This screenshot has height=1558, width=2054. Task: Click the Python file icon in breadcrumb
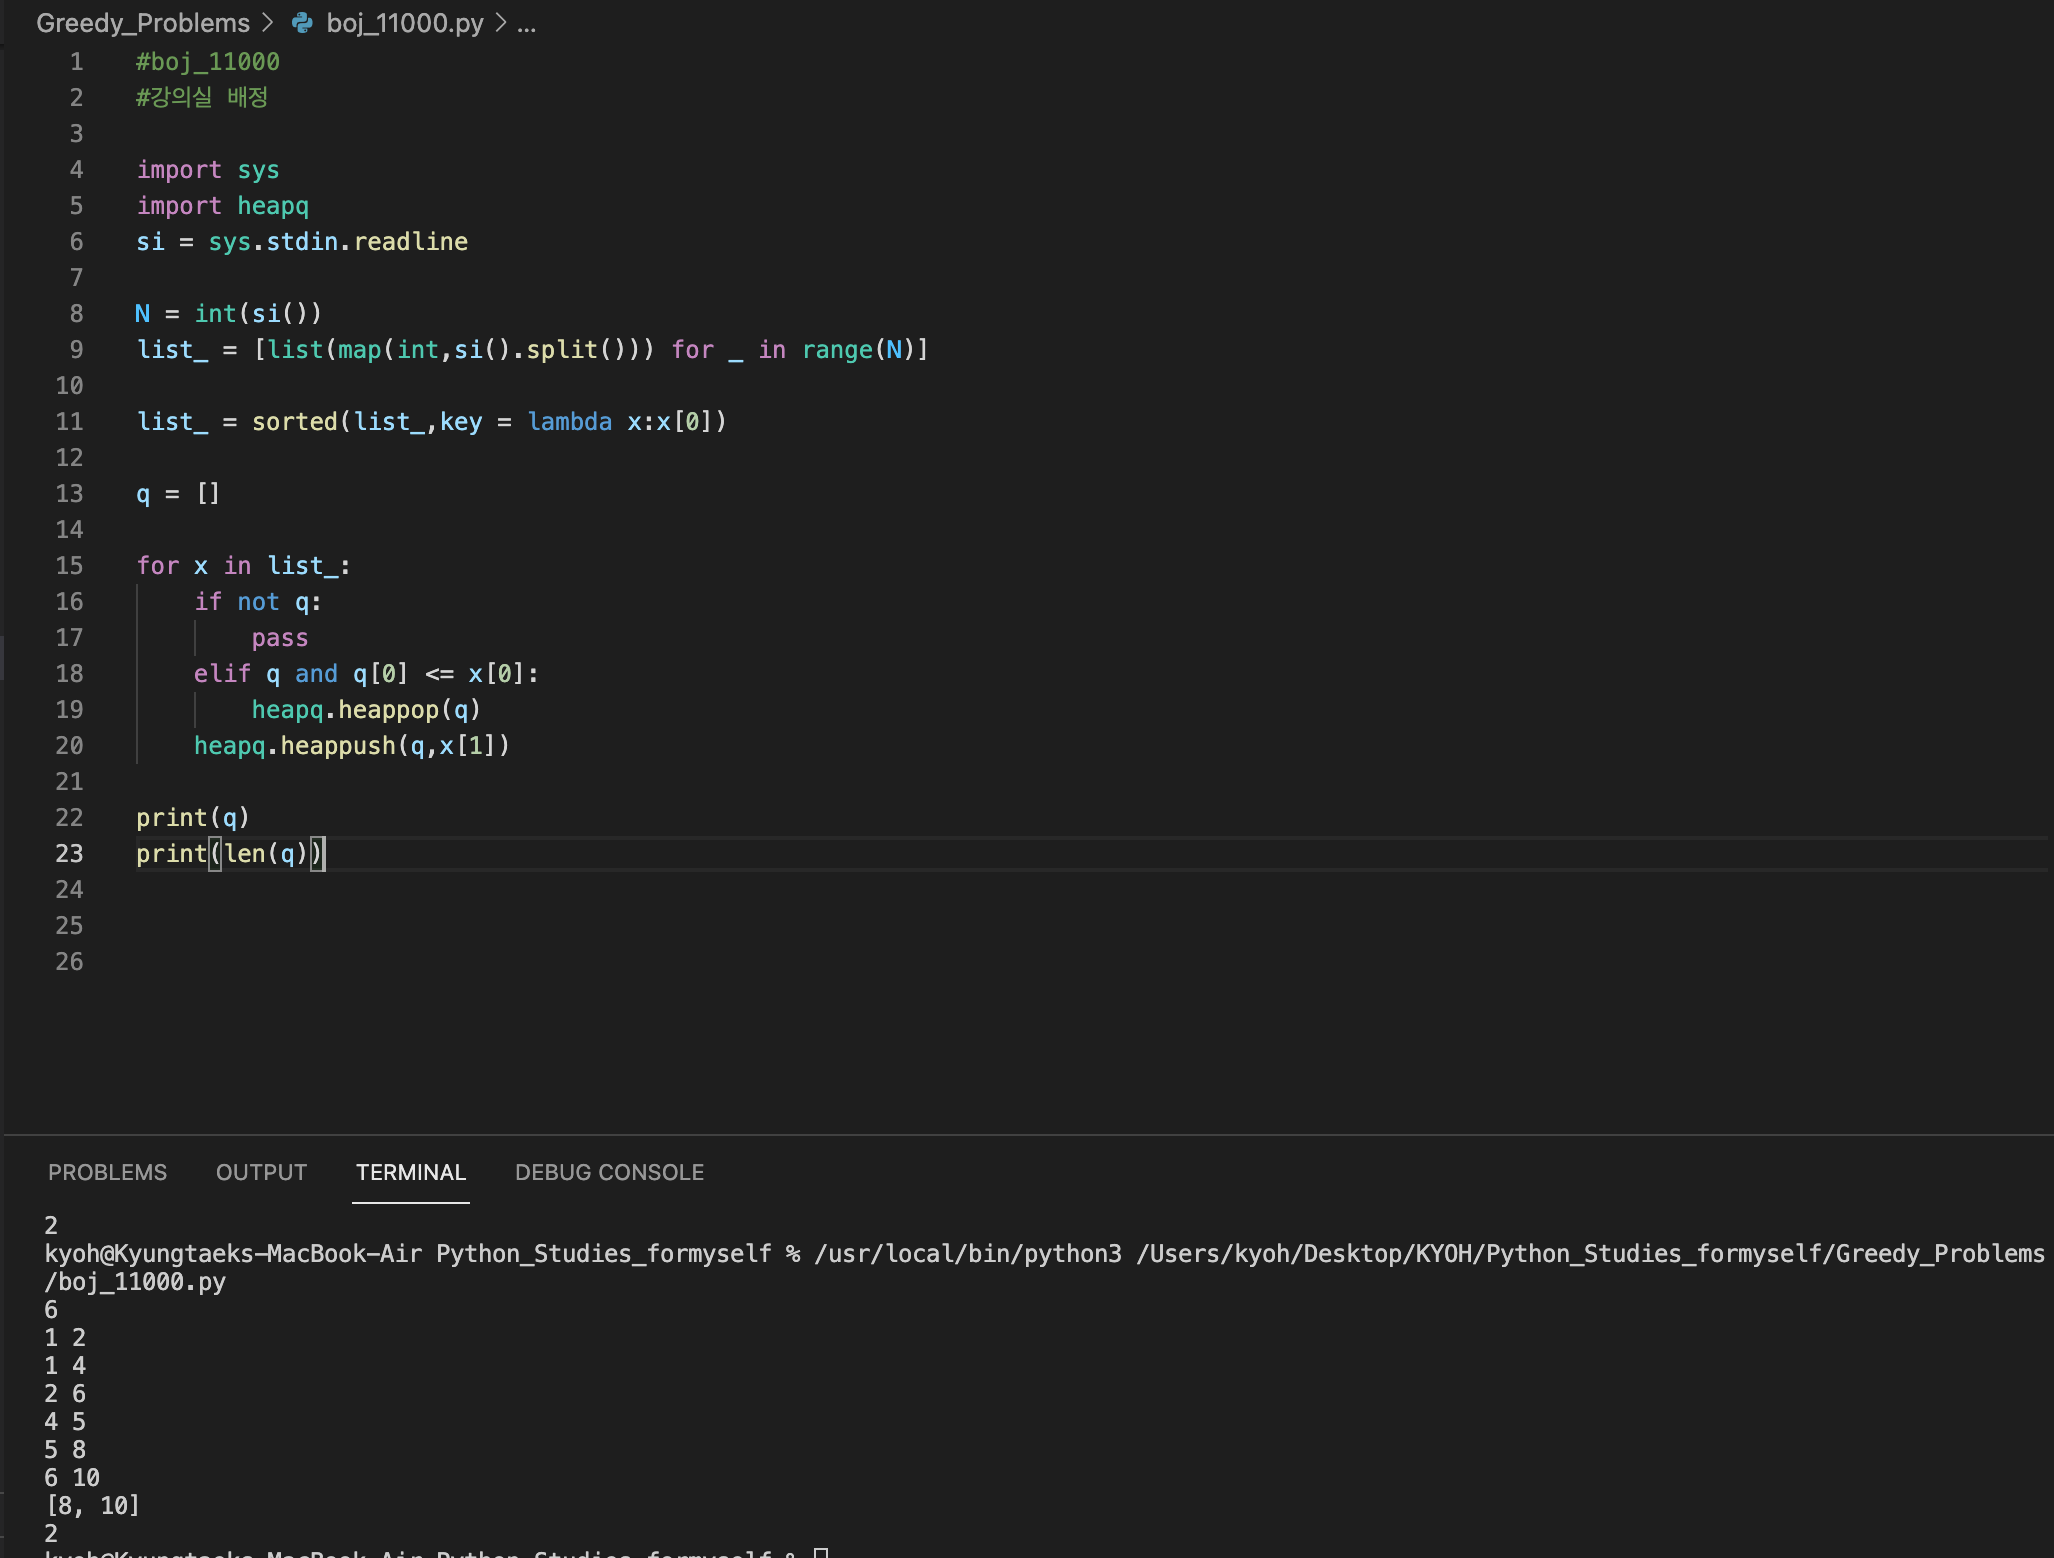[x=302, y=23]
